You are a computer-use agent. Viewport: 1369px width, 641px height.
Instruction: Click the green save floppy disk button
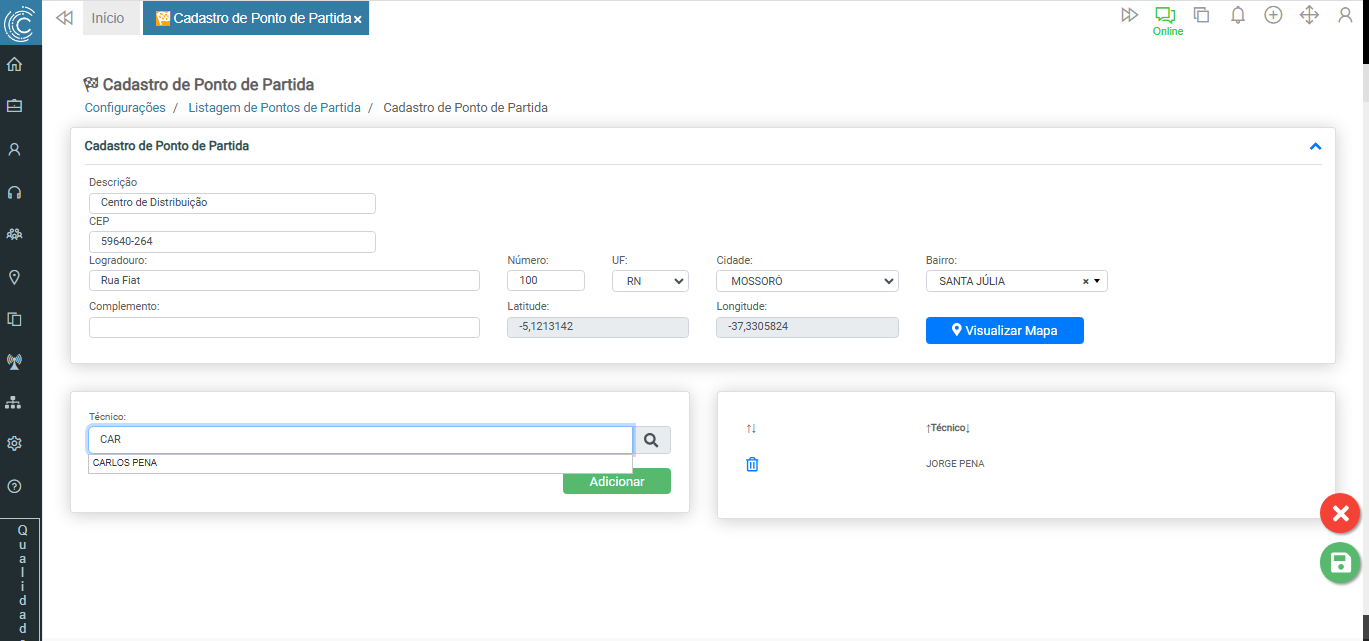tap(1340, 562)
